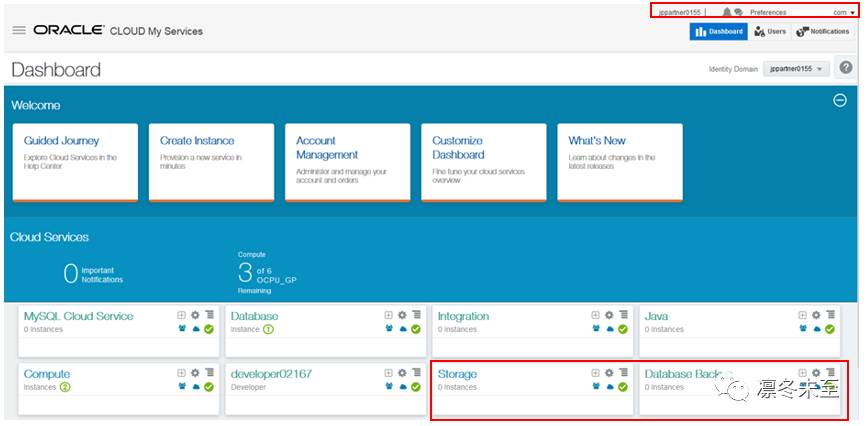Click cloud icon on Compute card
The height and width of the screenshot is (426, 867).
point(196,387)
